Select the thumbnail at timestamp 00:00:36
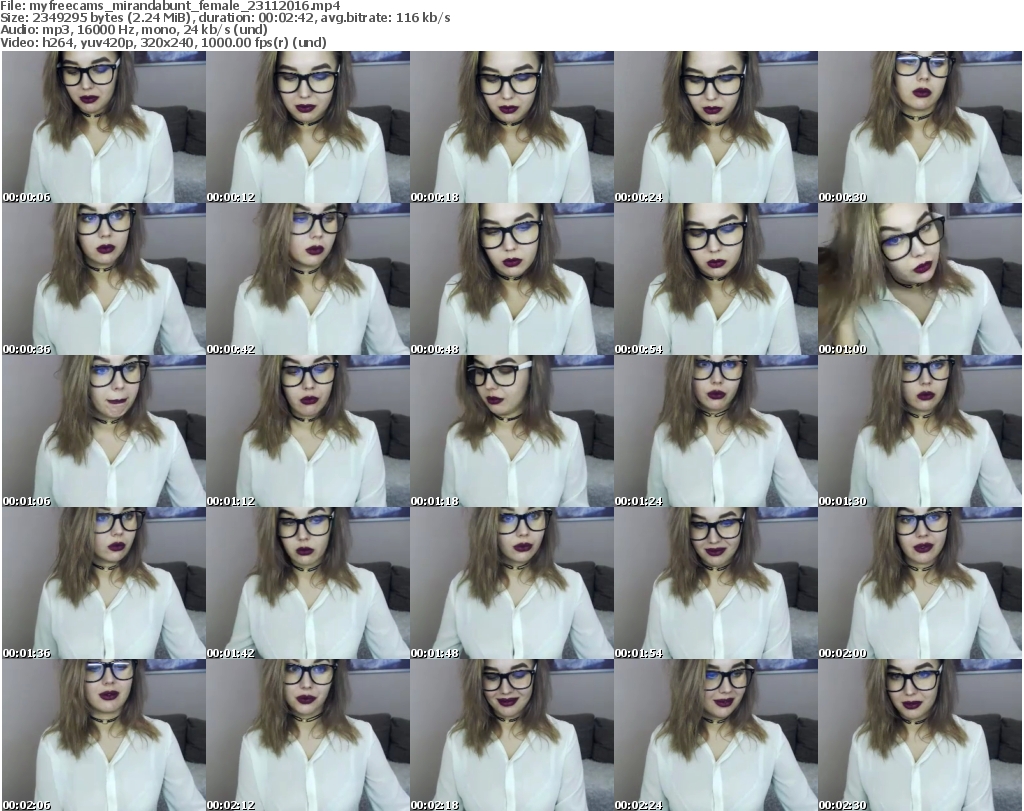1024x811 pixels. [x=104, y=279]
